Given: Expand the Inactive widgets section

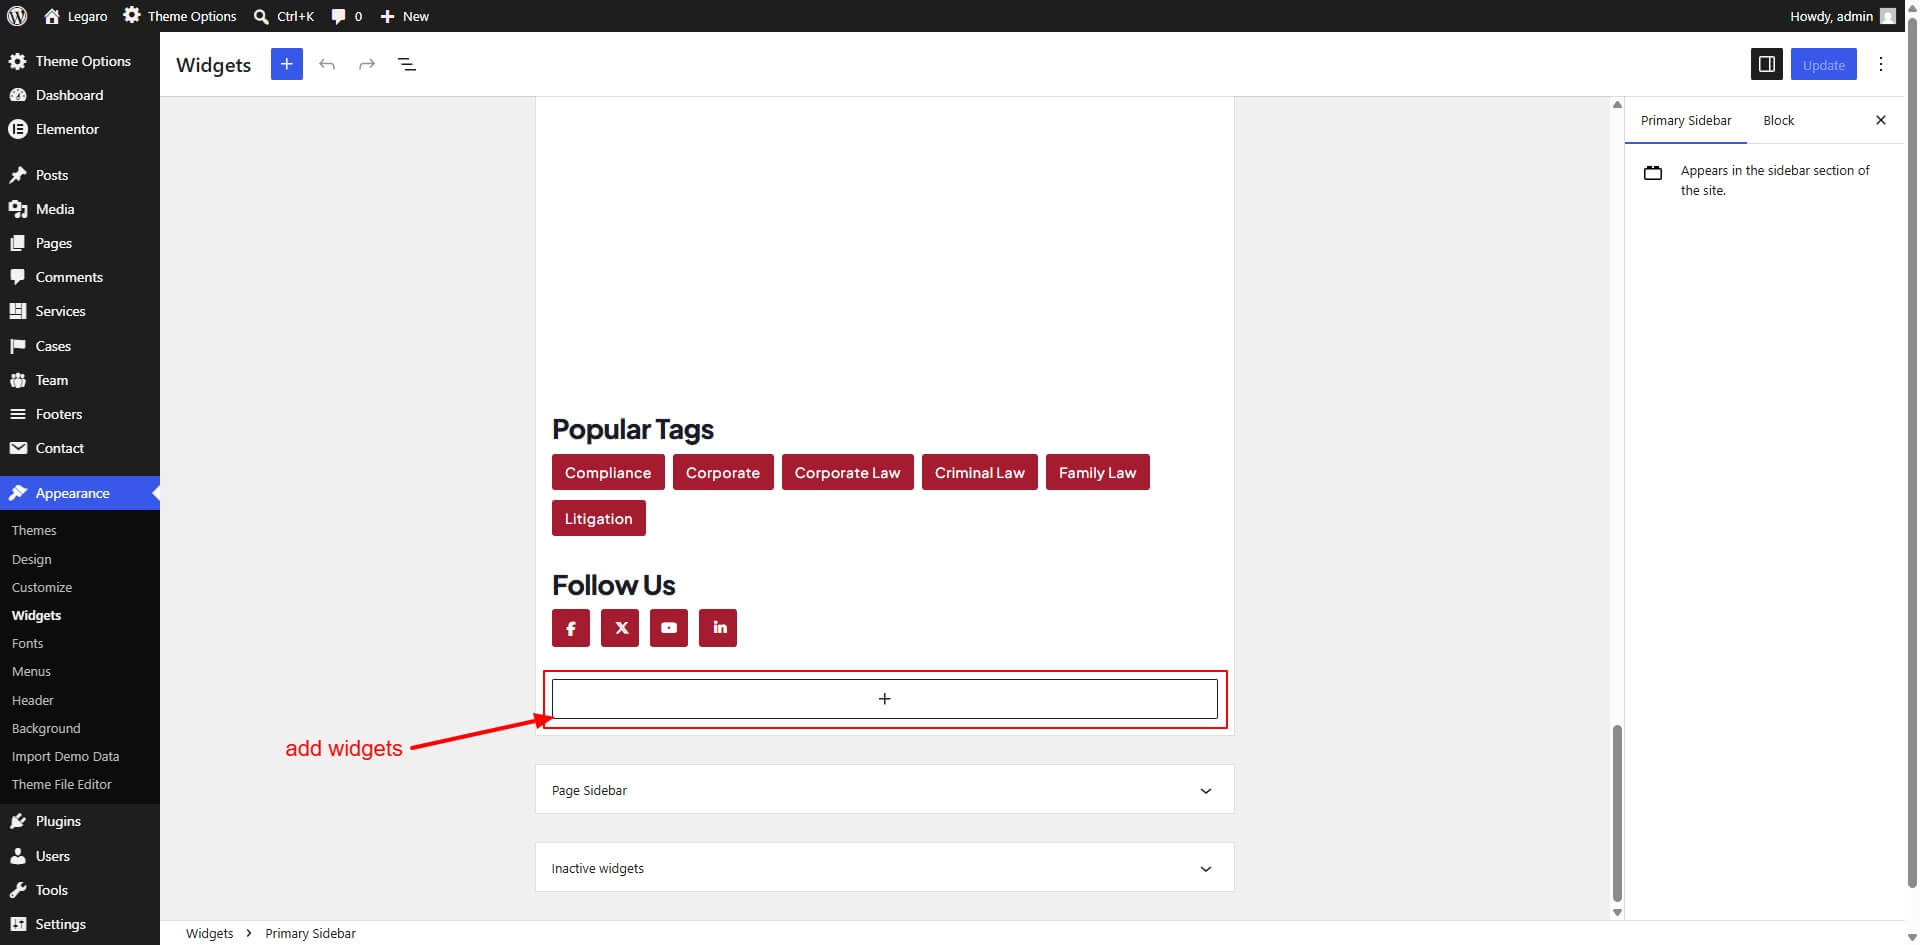Looking at the screenshot, I should pyautogui.click(x=884, y=868).
